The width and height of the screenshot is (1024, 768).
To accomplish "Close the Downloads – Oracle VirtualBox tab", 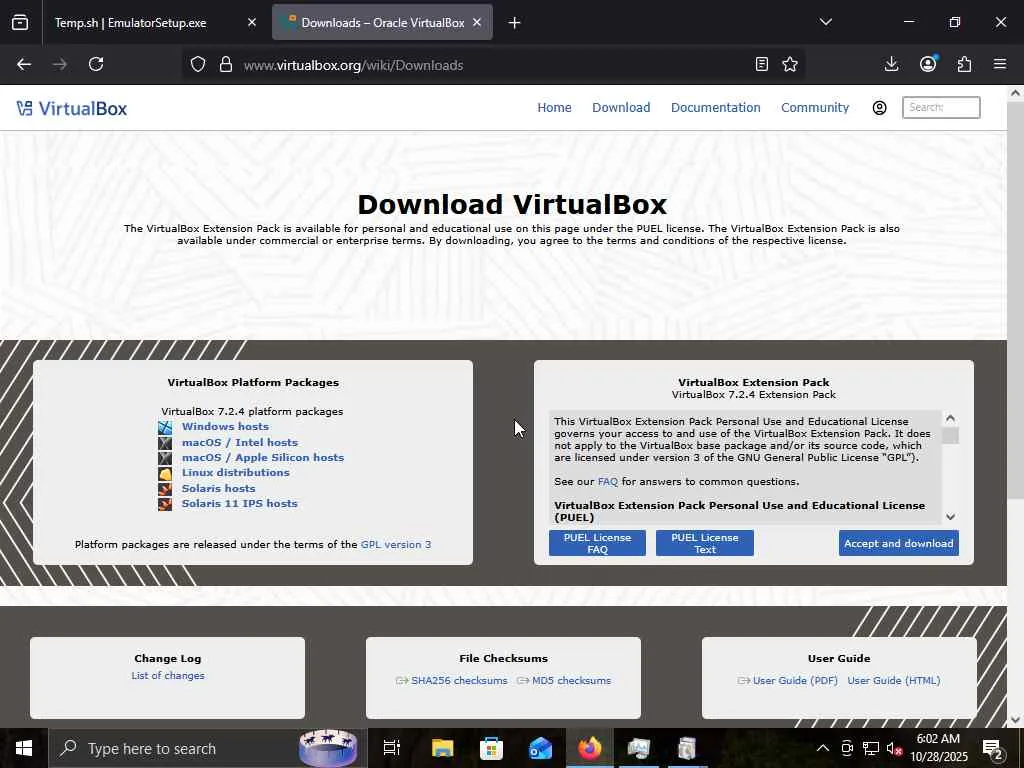I will tap(477, 23).
